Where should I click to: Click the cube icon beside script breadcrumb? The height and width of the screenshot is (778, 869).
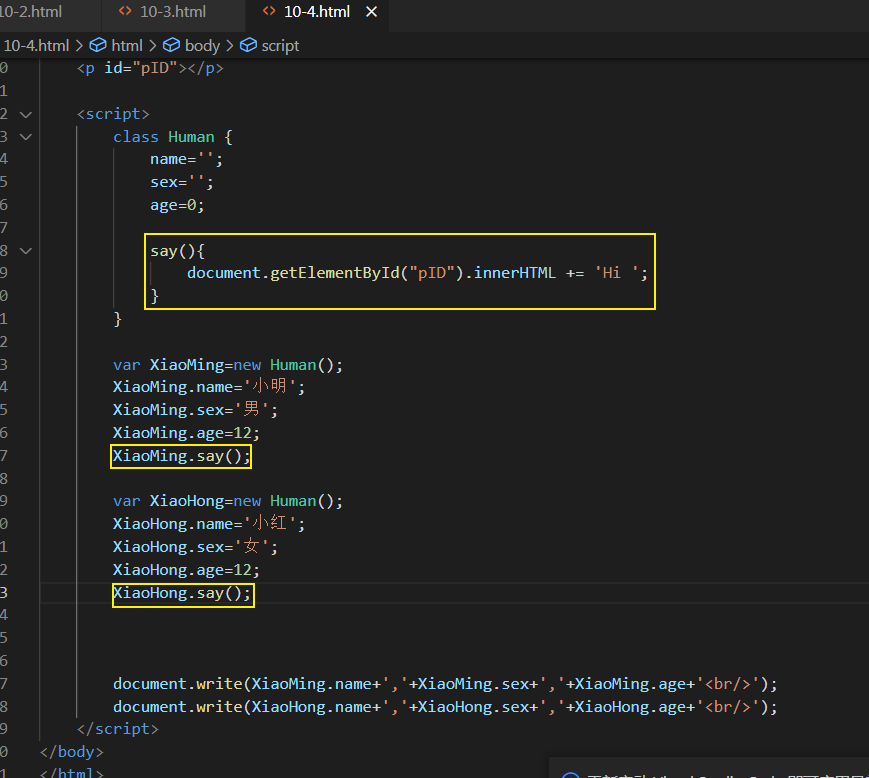tap(248, 45)
